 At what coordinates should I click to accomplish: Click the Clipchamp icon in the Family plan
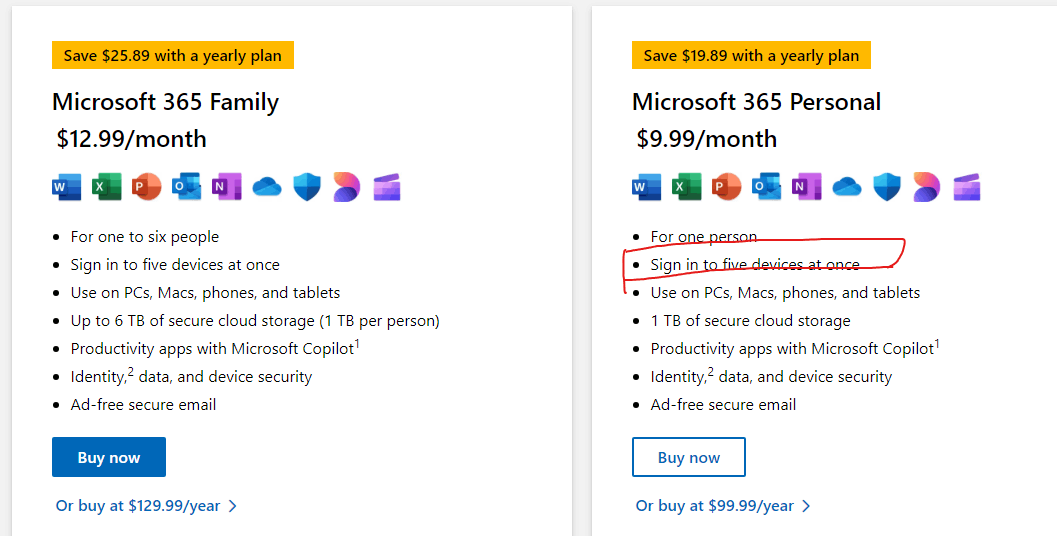(x=387, y=187)
